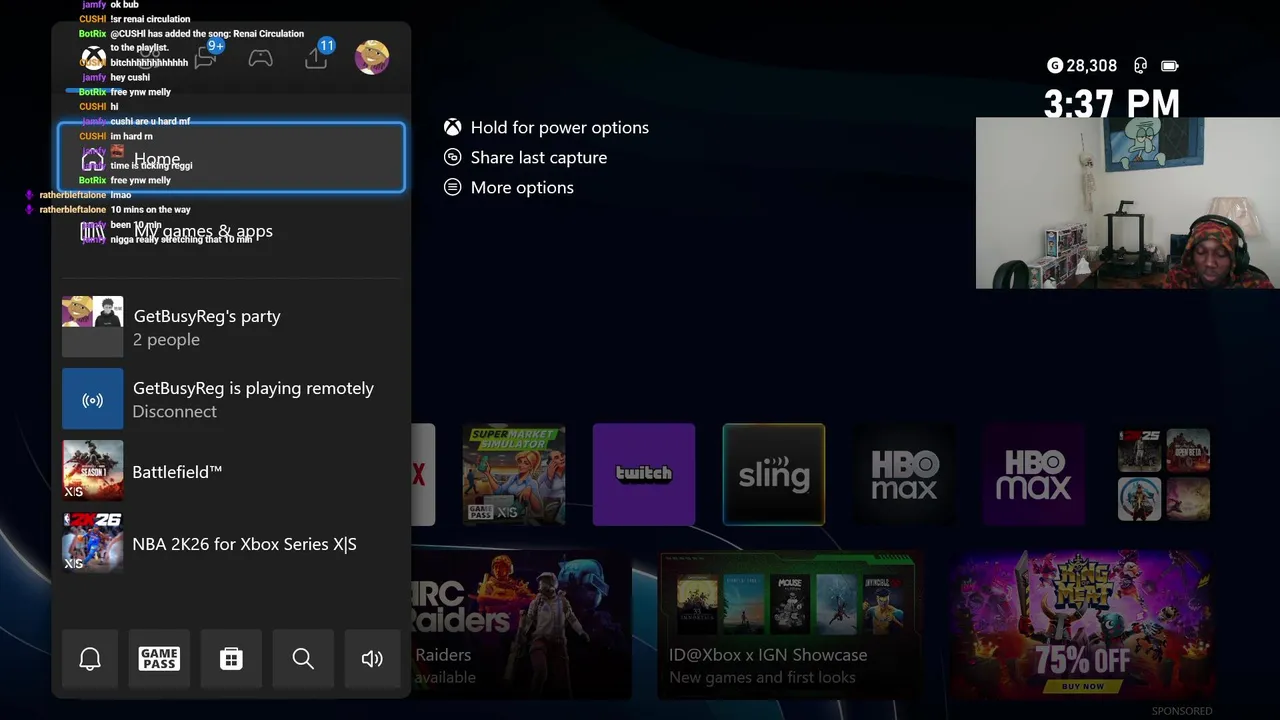This screenshot has width=1280, height=720.
Task: Click 'Hold for power options' hint
Action: [x=559, y=127]
